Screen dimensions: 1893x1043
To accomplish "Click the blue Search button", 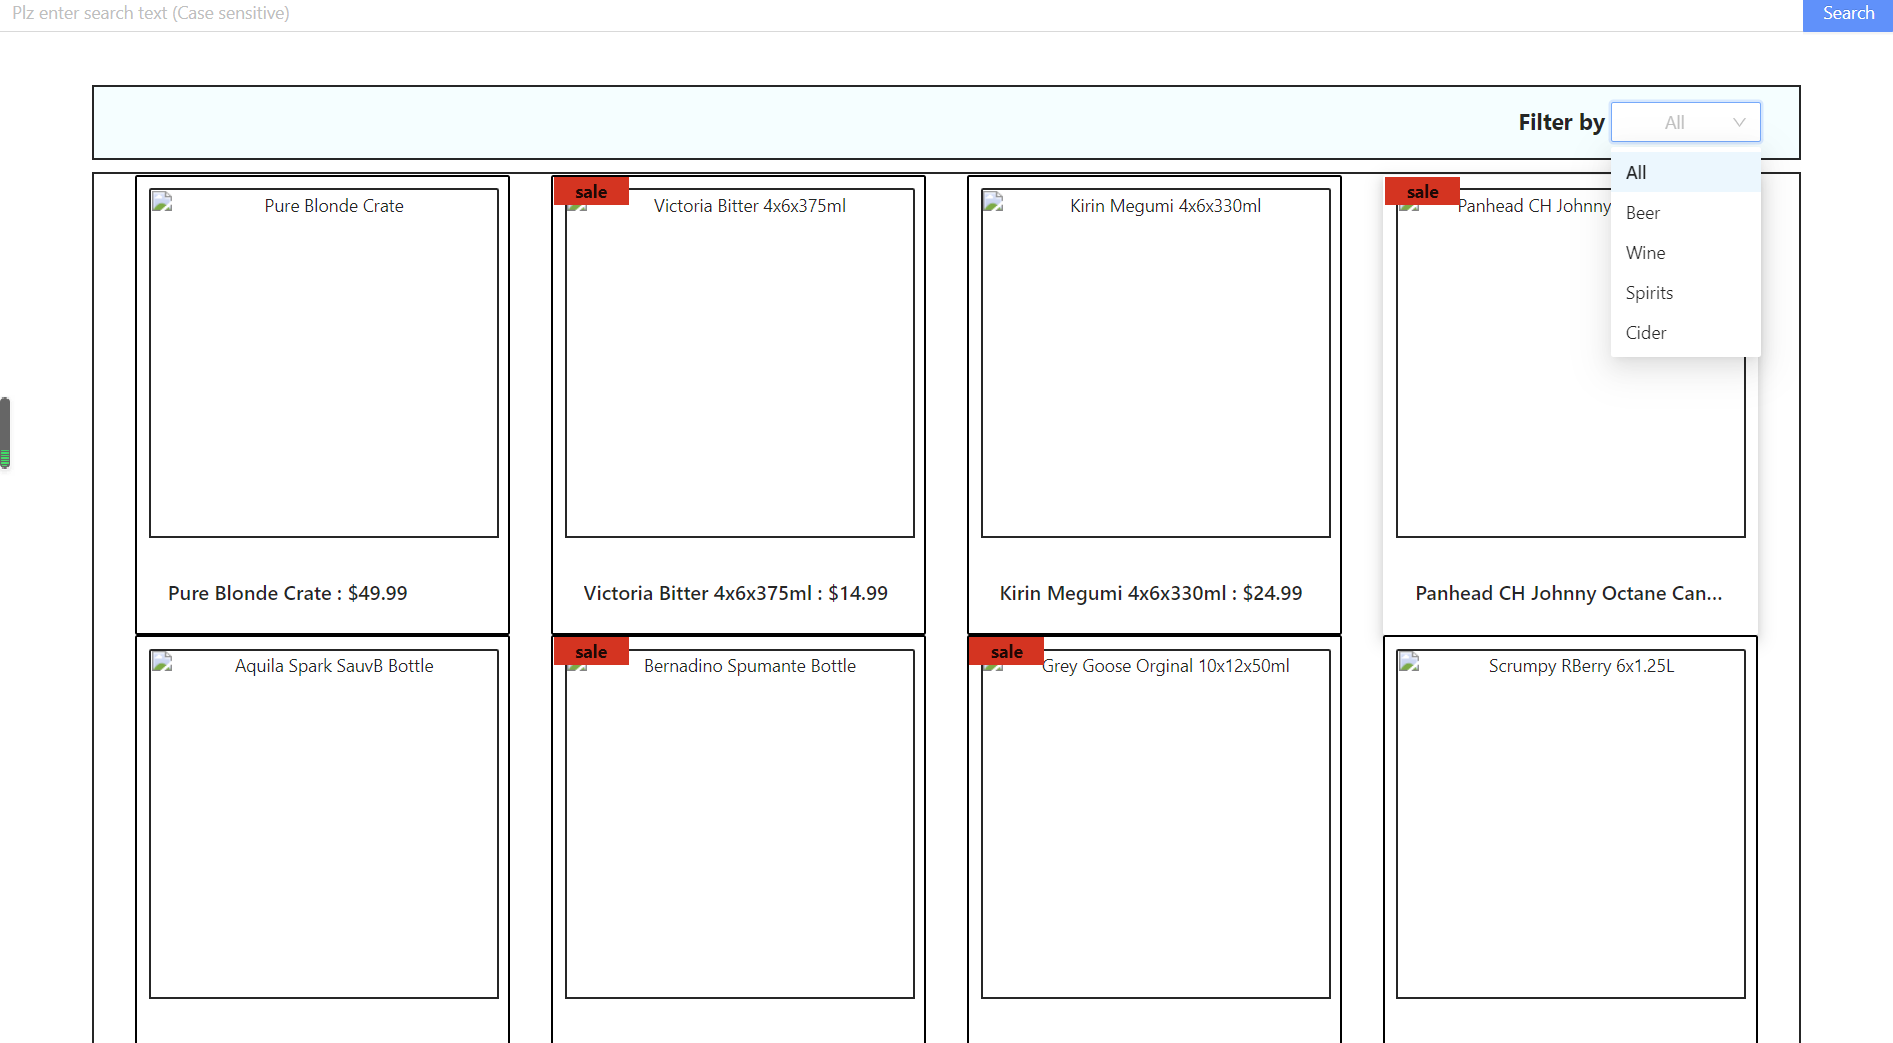I will [x=1848, y=14].
